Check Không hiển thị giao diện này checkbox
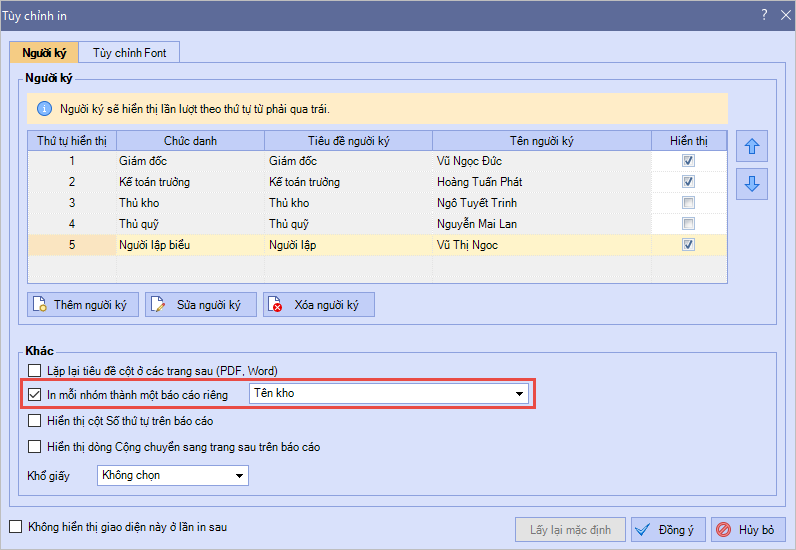Viewport: 796px width, 550px height. pos(15,526)
